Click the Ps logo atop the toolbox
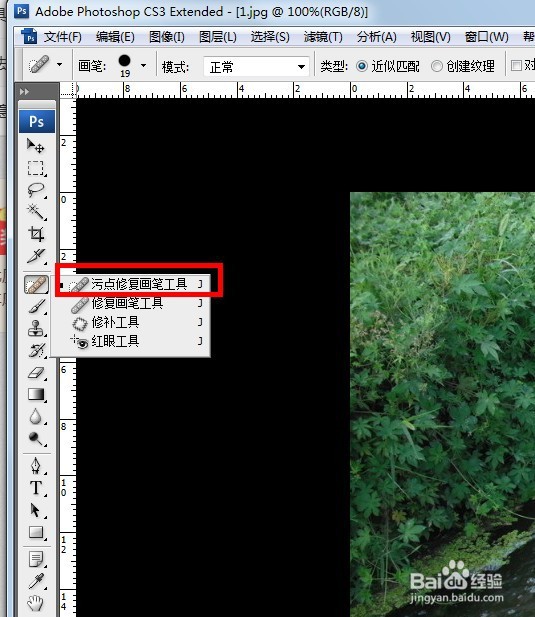 pyautogui.click(x=37, y=122)
